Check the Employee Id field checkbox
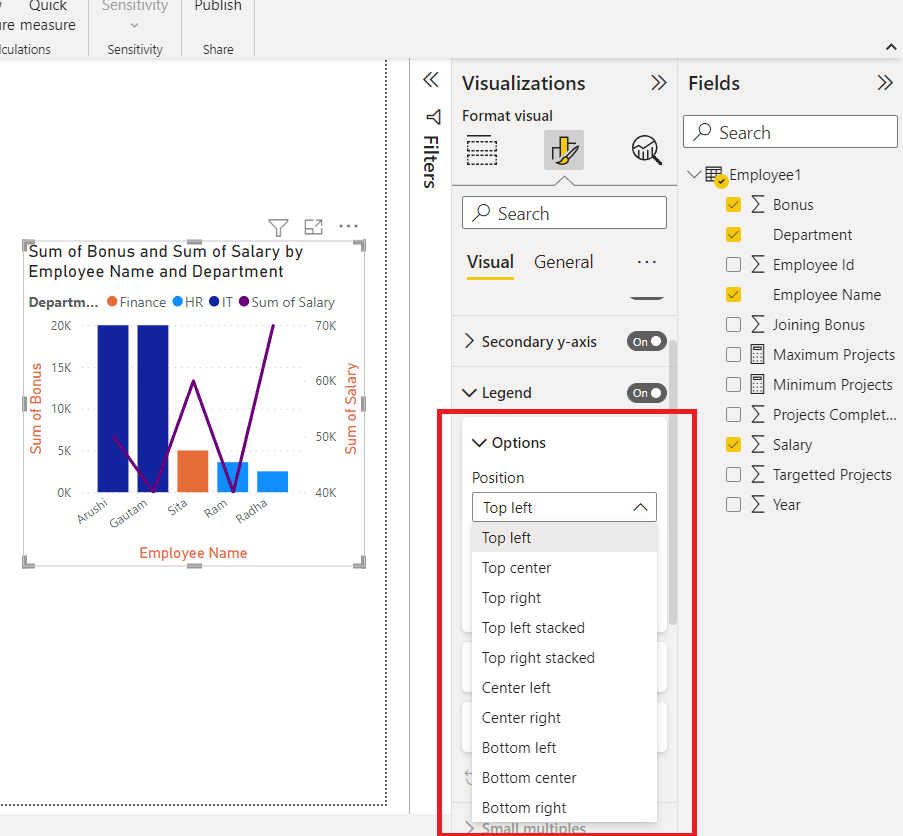This screenshot has height=836, width=903. [x=733, y=264]
